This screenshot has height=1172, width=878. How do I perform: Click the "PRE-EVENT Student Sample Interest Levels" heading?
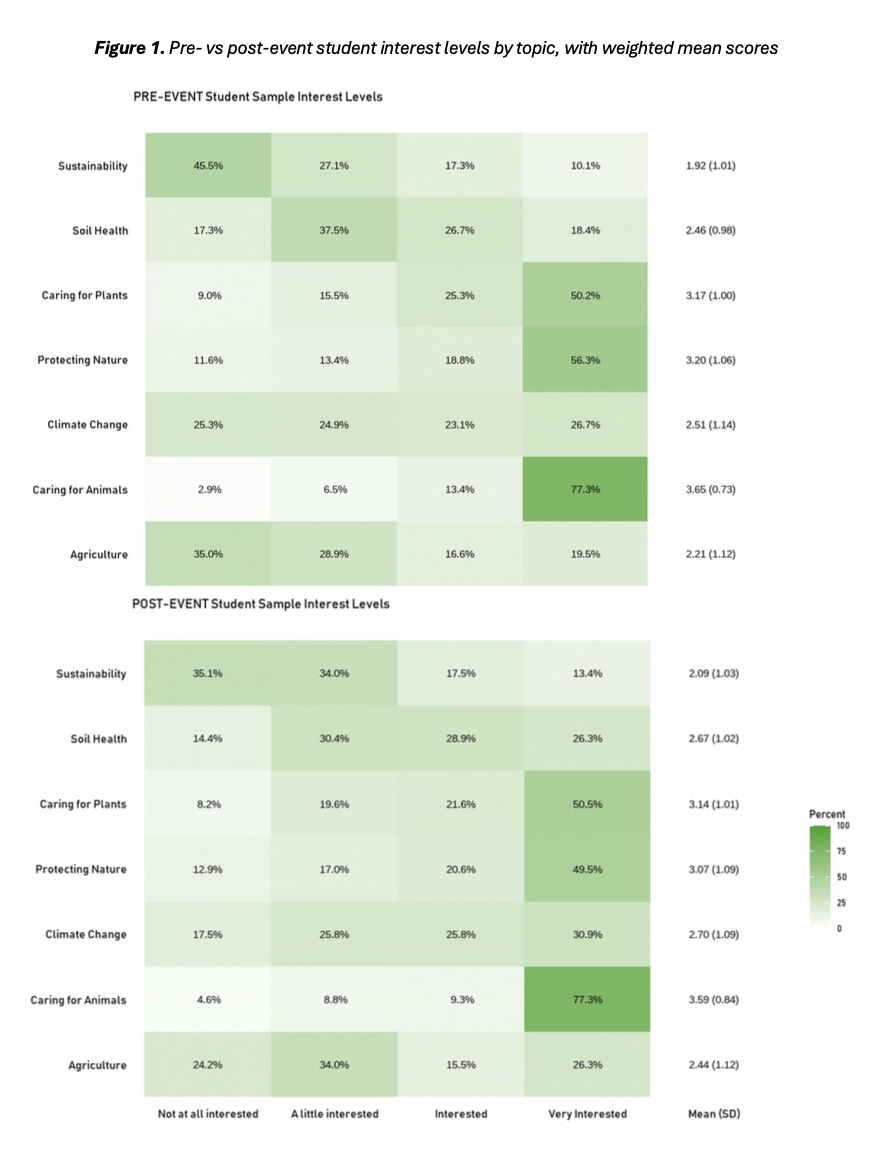(258, 97)
